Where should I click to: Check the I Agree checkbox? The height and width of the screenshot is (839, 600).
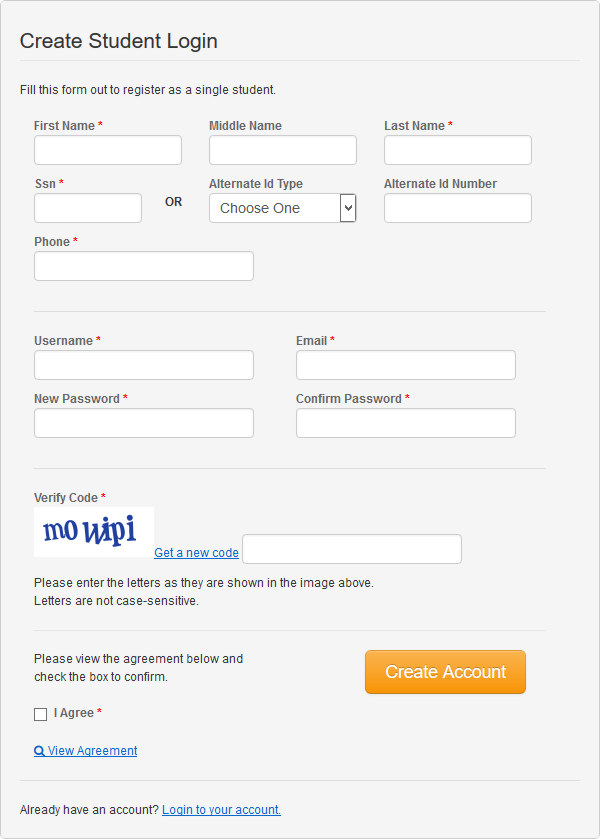pos(41,714)
